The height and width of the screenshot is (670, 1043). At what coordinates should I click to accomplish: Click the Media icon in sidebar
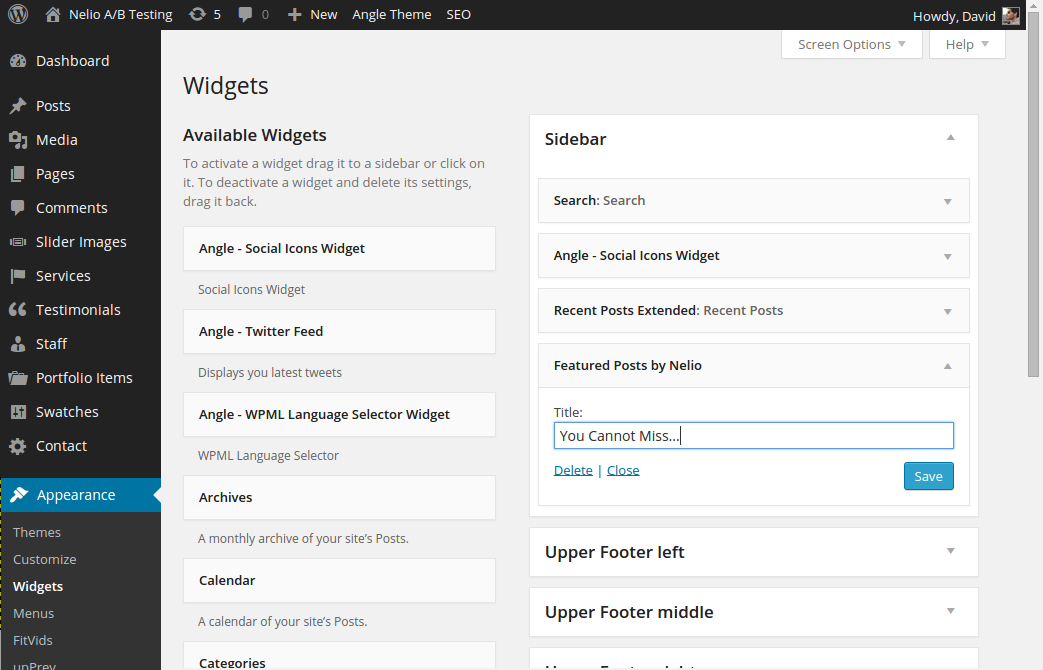(18, 140)
